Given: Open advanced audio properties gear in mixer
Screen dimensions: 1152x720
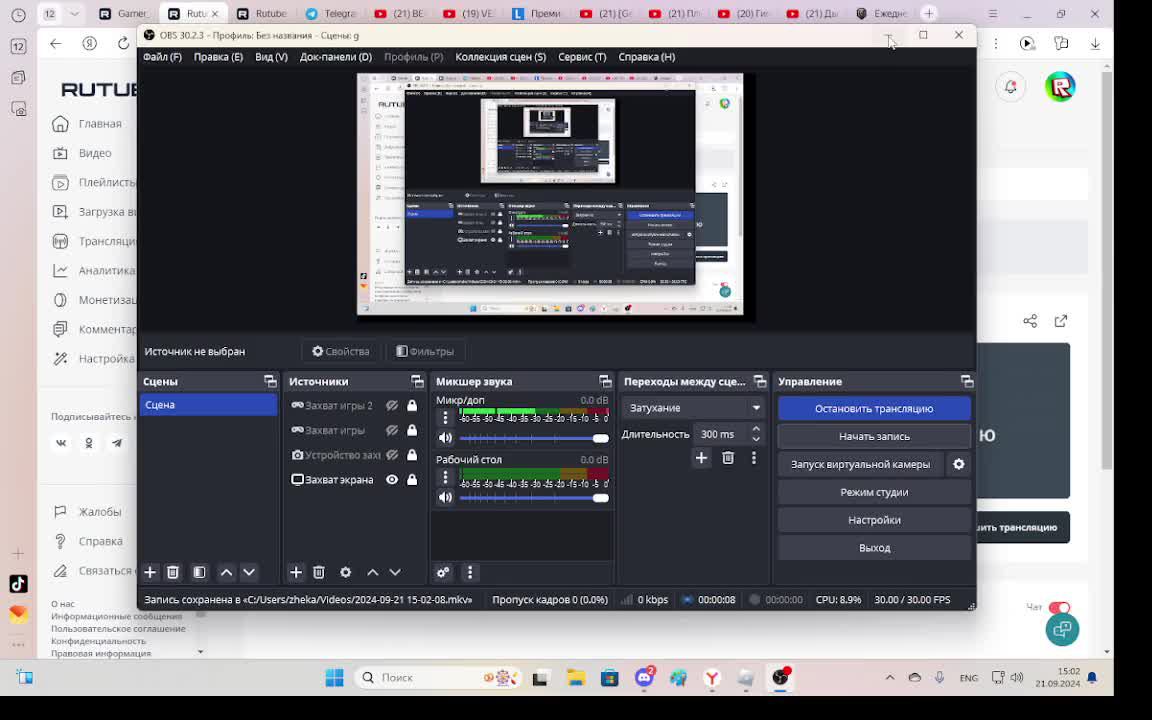Looking at the screenshot, I should [x=443, y=572].
